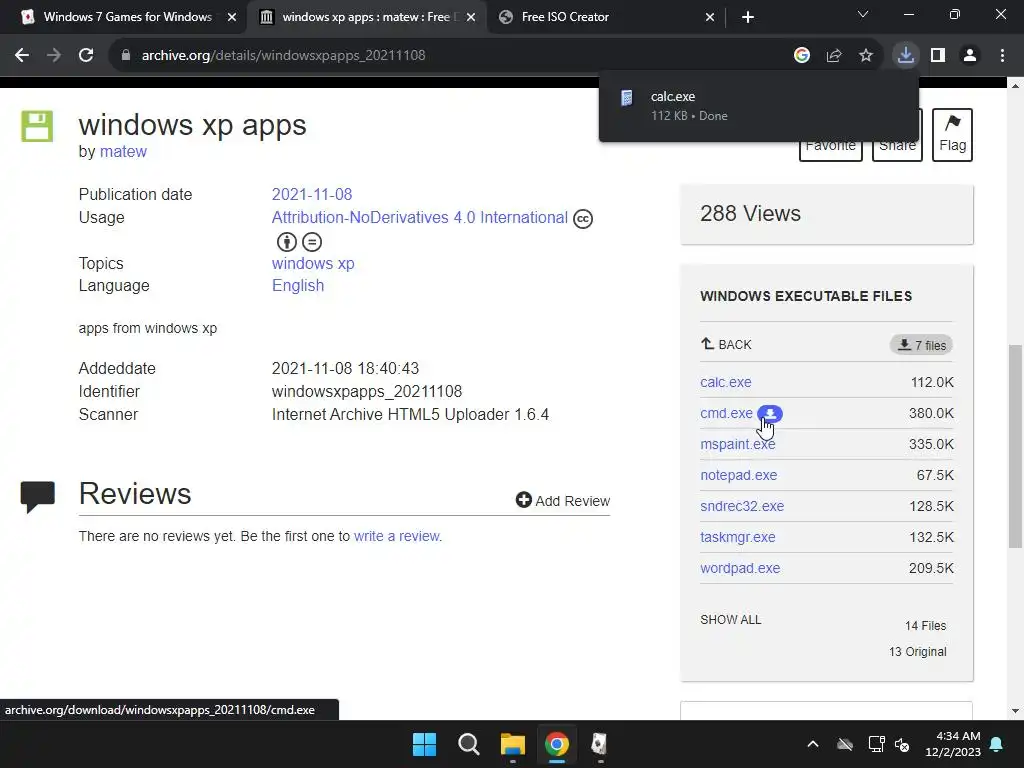
Task: Close the windows xp apps tab
Action: coord(471,17)
